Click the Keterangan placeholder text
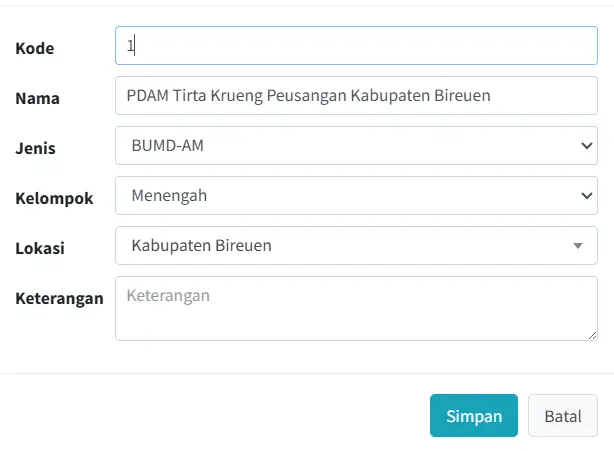614x451 pixels. click(166, 296)
